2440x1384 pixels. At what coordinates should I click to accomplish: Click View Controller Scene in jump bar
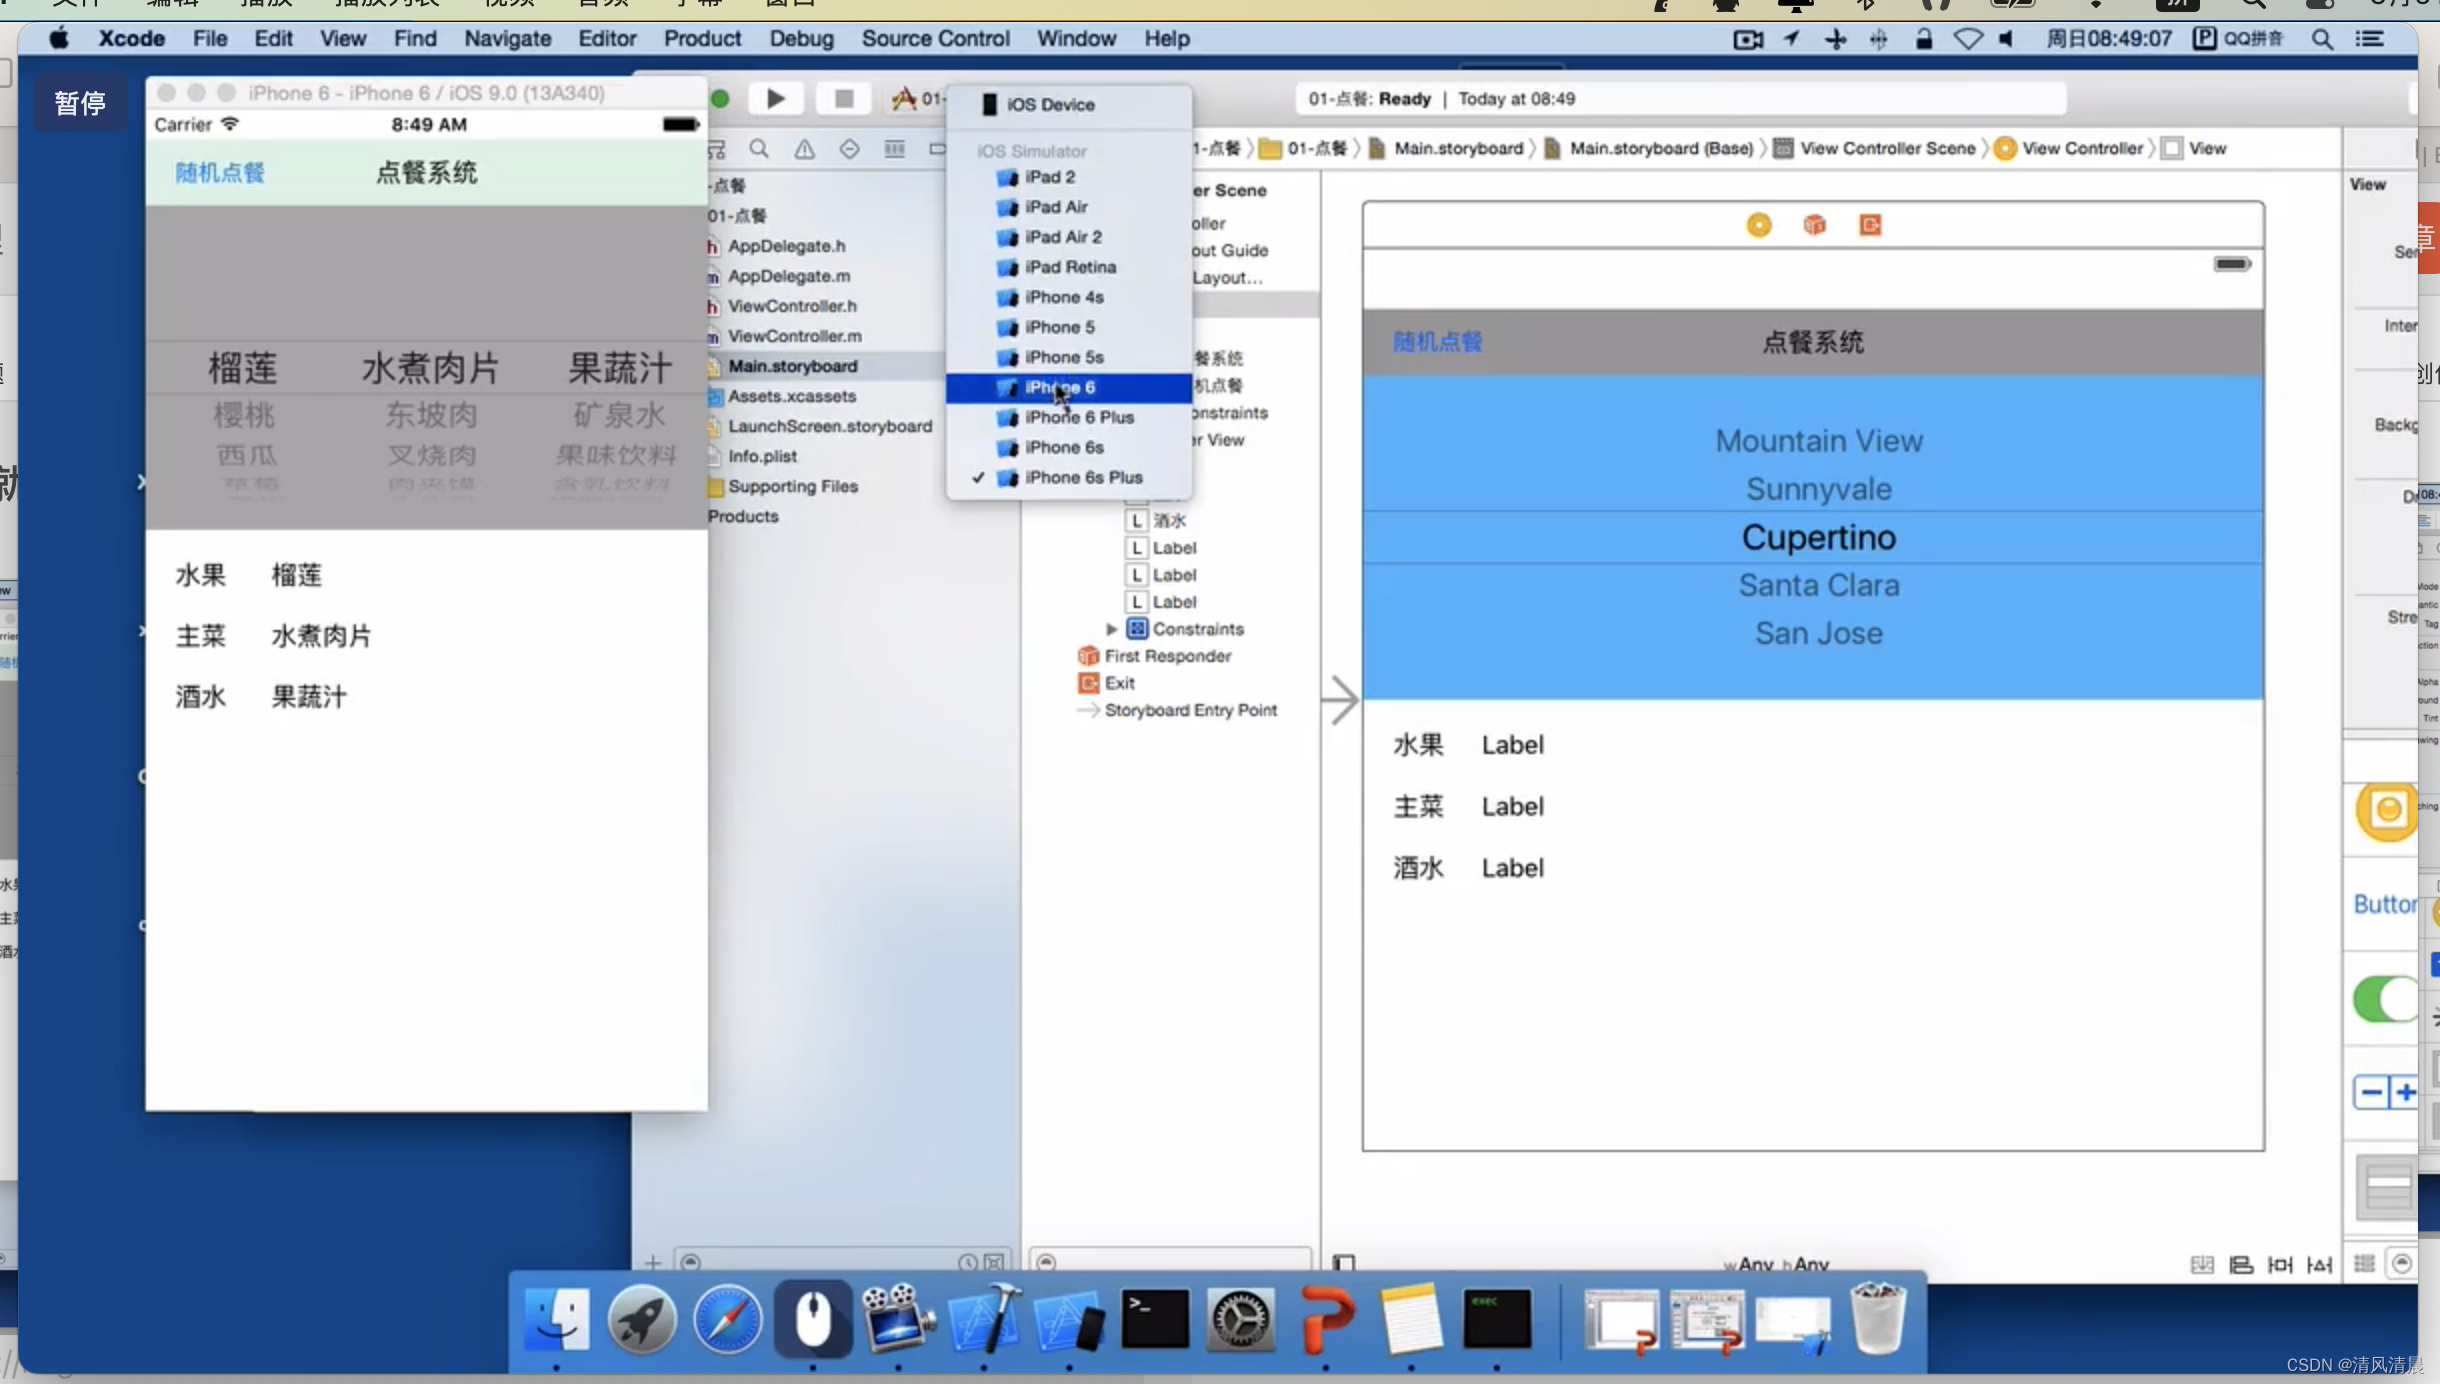point(1875,148)
